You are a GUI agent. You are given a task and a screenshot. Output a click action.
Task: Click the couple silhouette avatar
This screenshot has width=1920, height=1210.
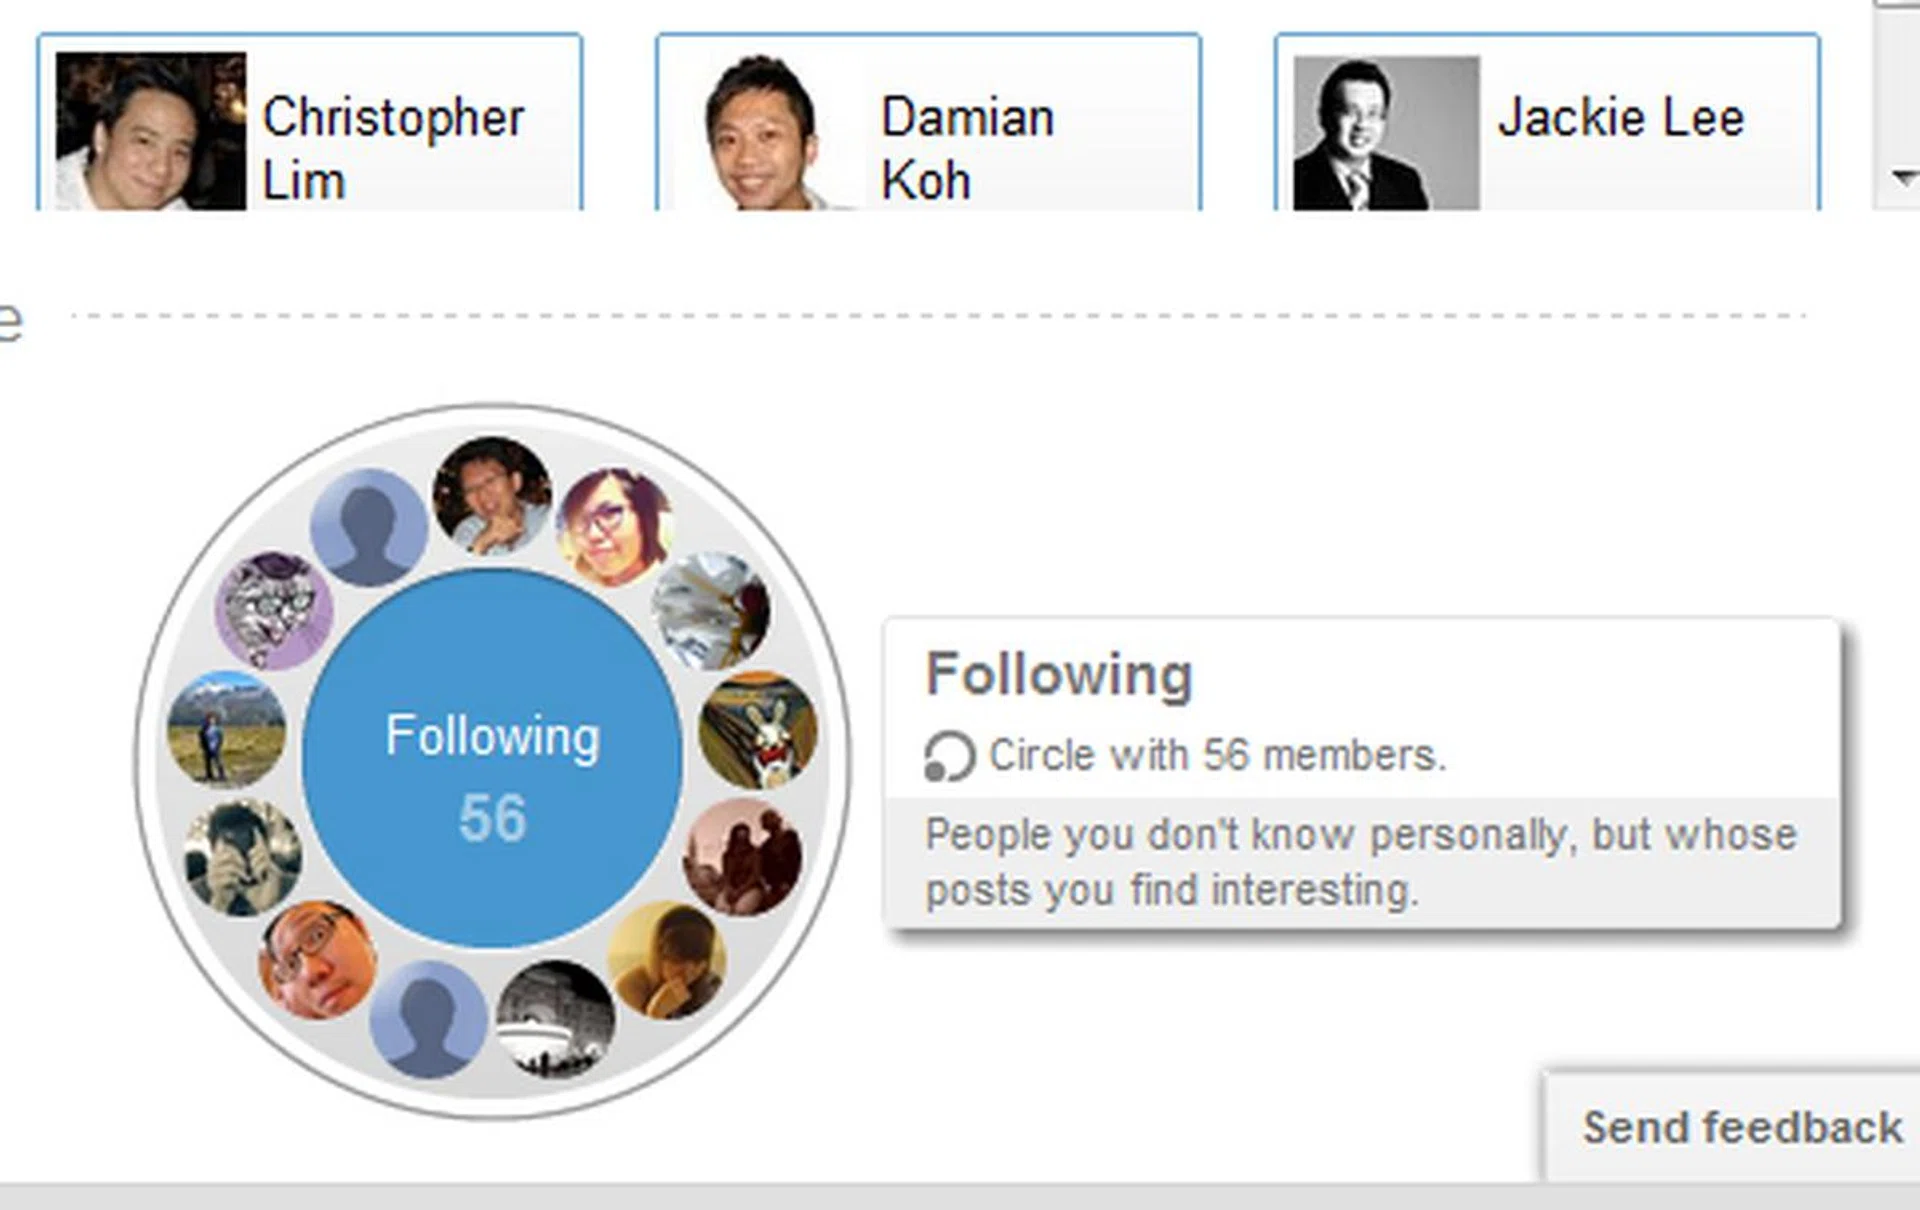742,857
